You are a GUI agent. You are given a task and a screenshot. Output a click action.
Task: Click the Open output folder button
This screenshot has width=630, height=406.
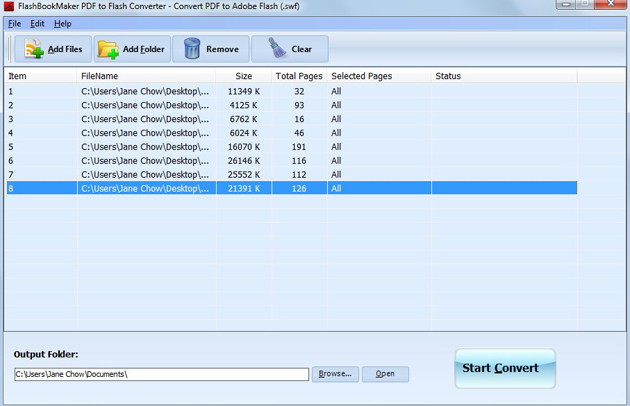point(385,374)
